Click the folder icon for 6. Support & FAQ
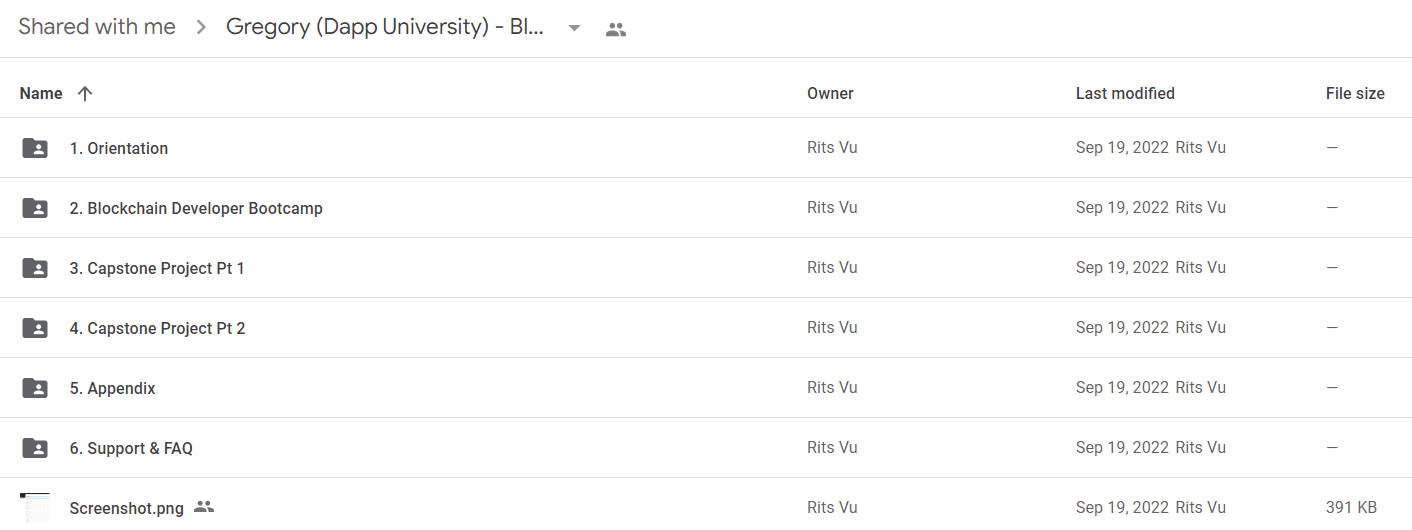This screenshot has height=530, width=1412. 35,448
